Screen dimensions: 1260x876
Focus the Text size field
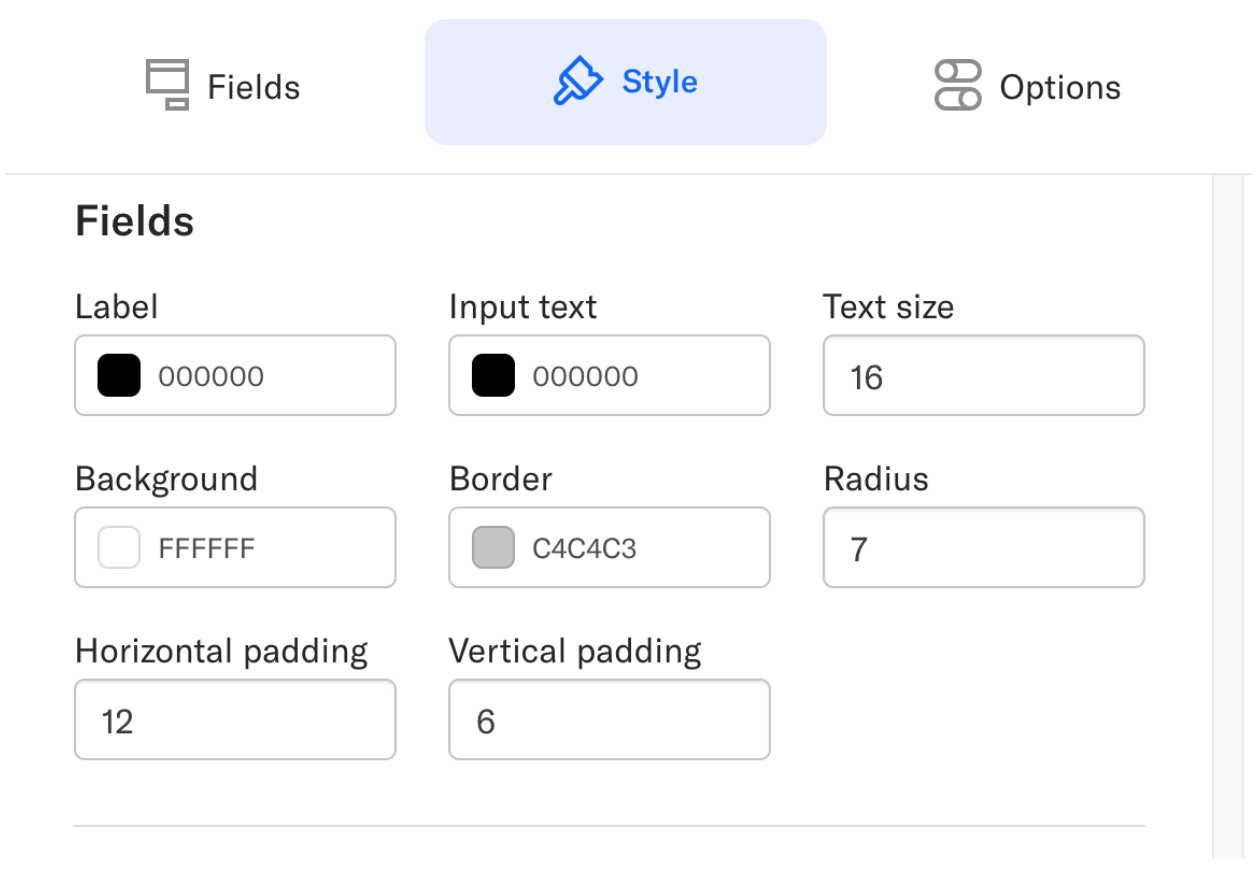(984, 375)
